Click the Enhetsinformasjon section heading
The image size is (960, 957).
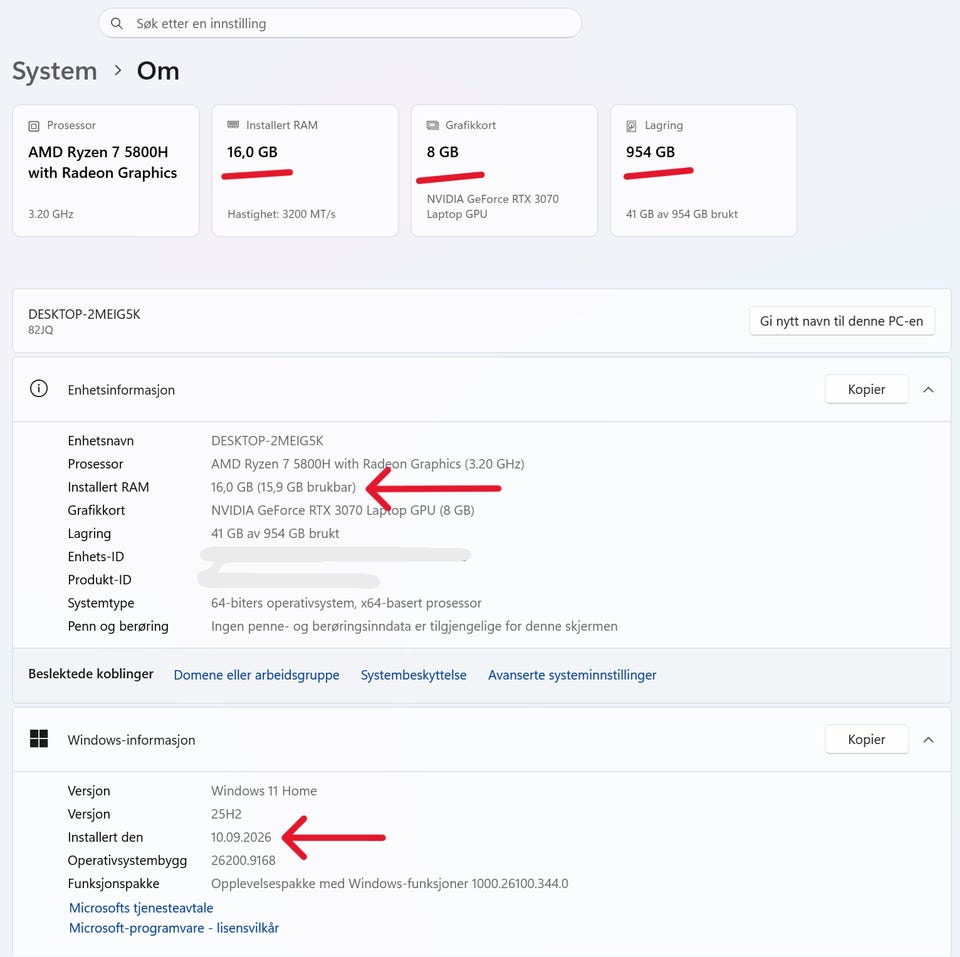pos(121,390)
